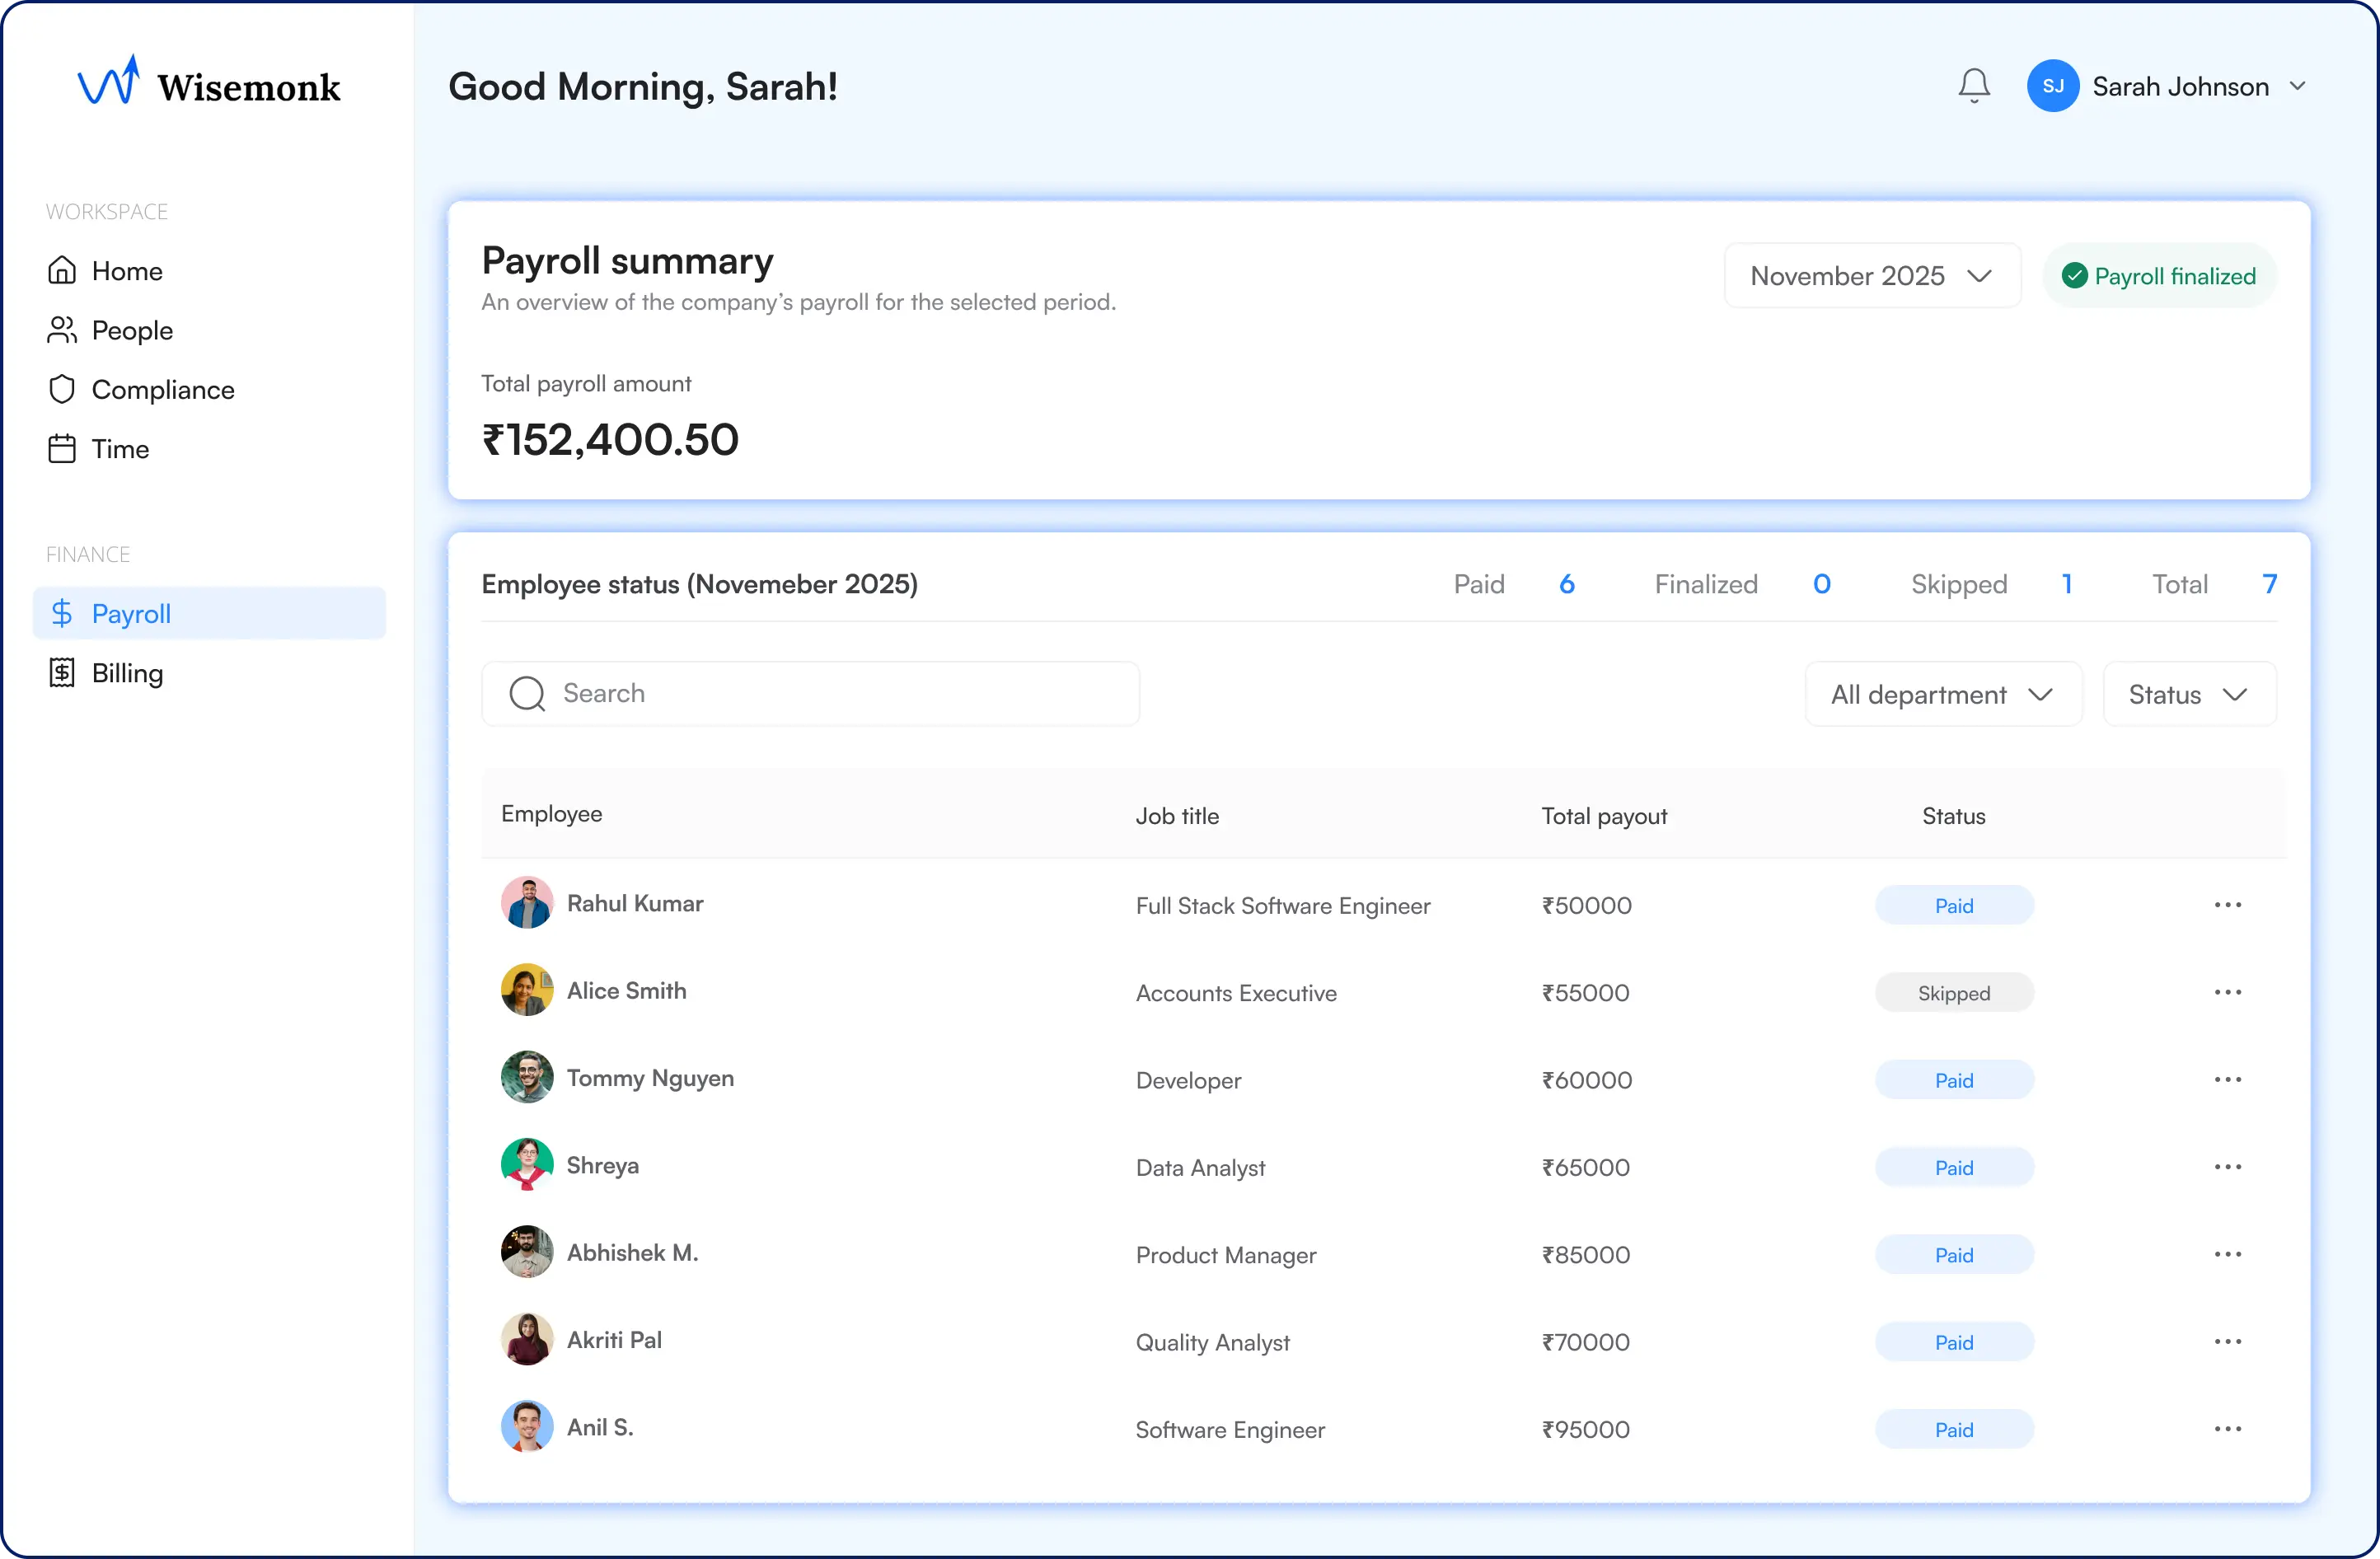The width and height of the screenshot is (2380, 1559).
Task: Expand Sarah Johnson account menu chevron
Action: click(x=2298, y=86)
